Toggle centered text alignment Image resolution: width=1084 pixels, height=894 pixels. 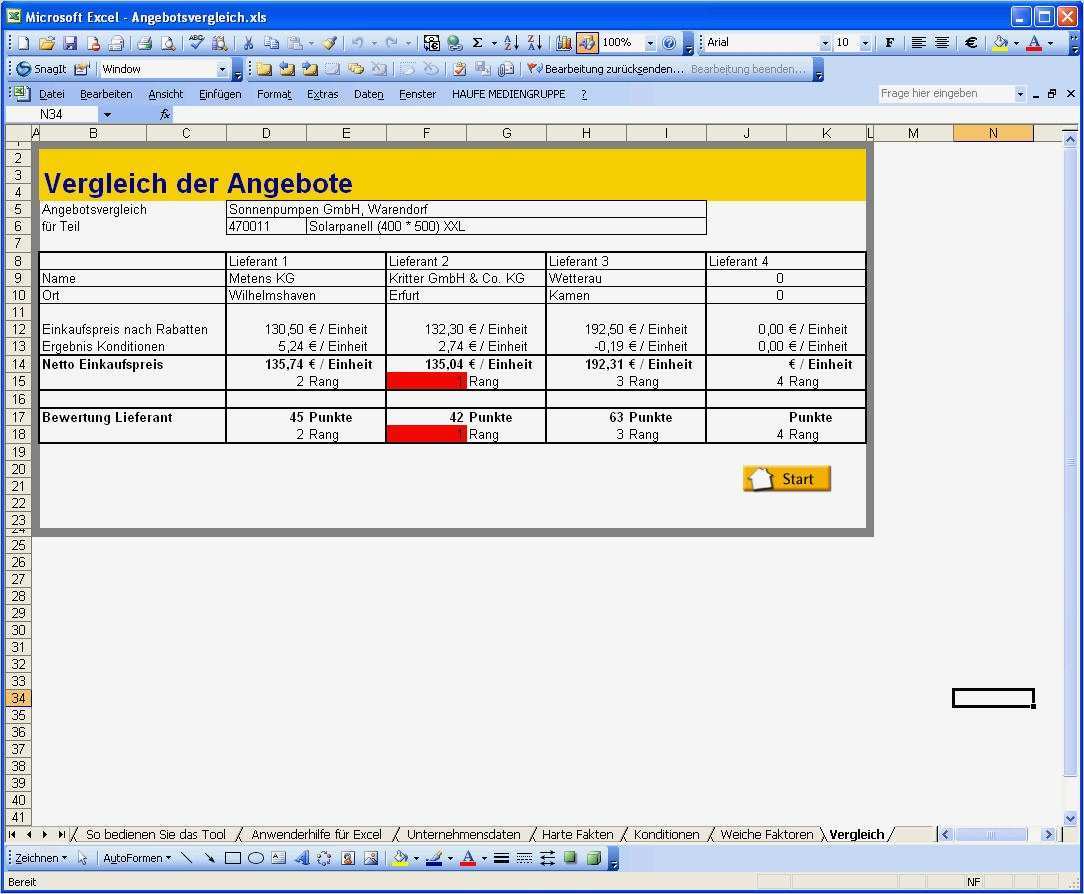click(x=942, y=43)
